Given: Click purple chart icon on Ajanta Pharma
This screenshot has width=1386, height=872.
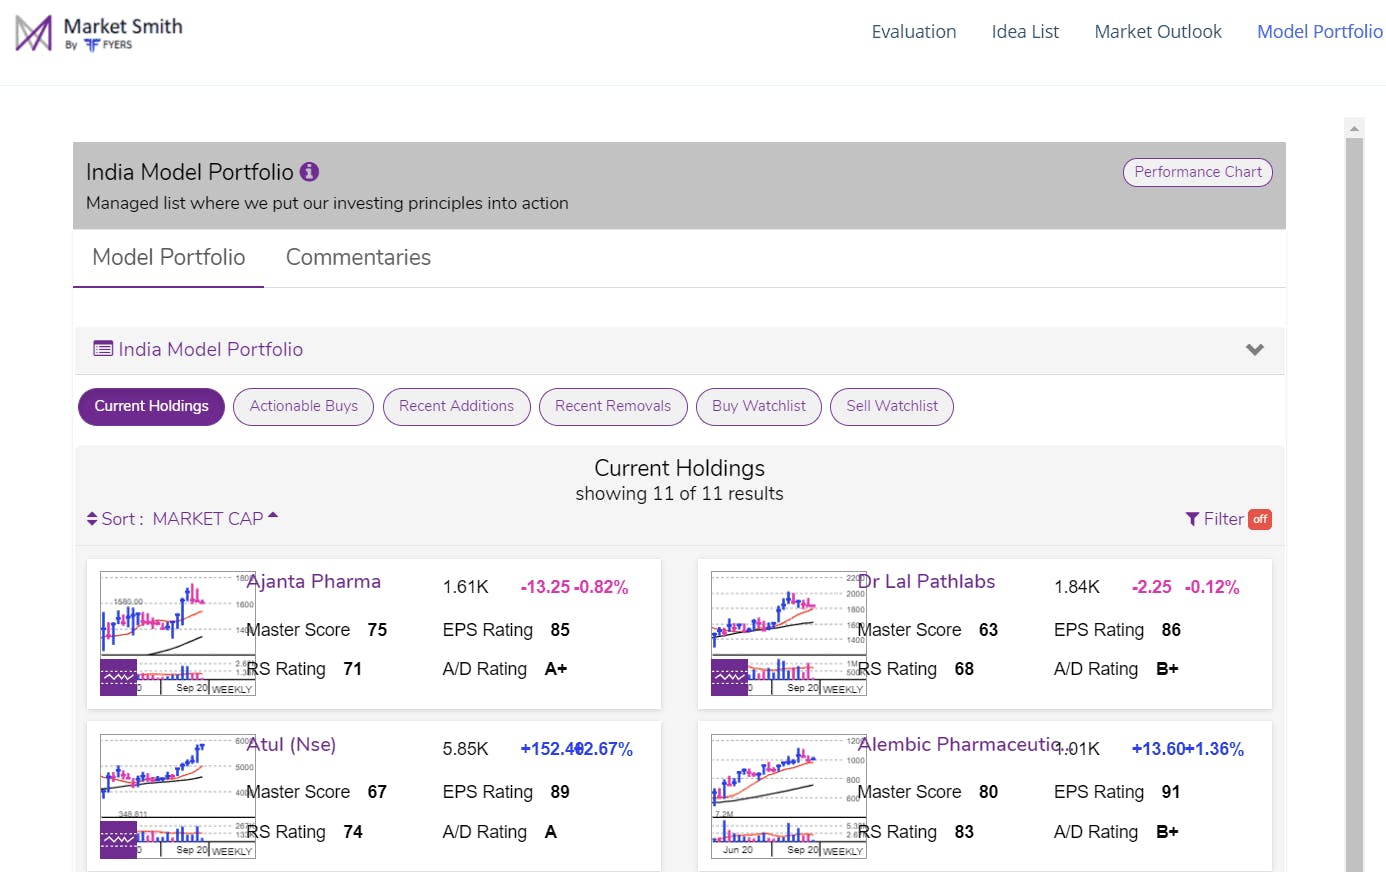Looking at the screenshot, I should click(118, 677).
